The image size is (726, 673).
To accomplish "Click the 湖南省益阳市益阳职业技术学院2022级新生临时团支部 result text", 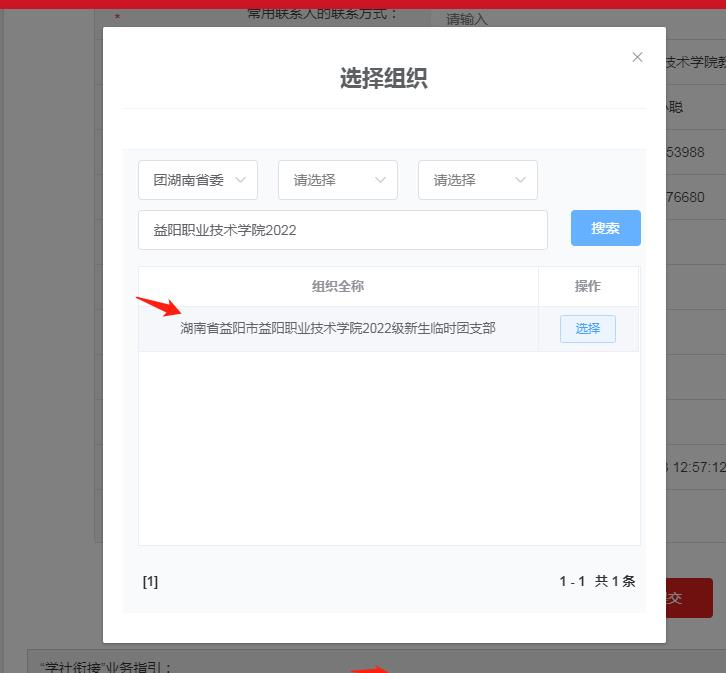I will click(x=338, y=328).
